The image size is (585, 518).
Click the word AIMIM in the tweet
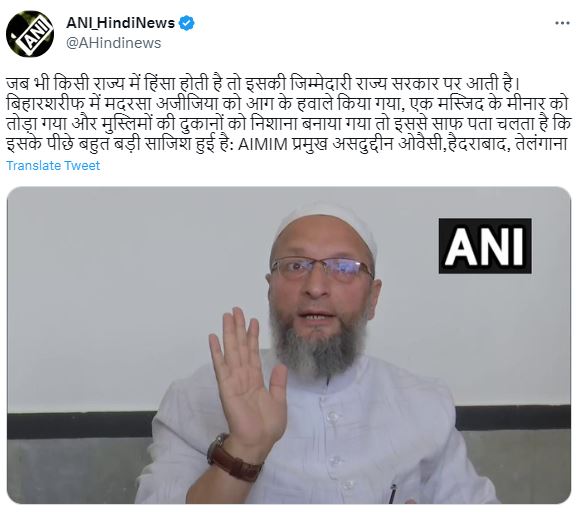click(x=262, y=144)
